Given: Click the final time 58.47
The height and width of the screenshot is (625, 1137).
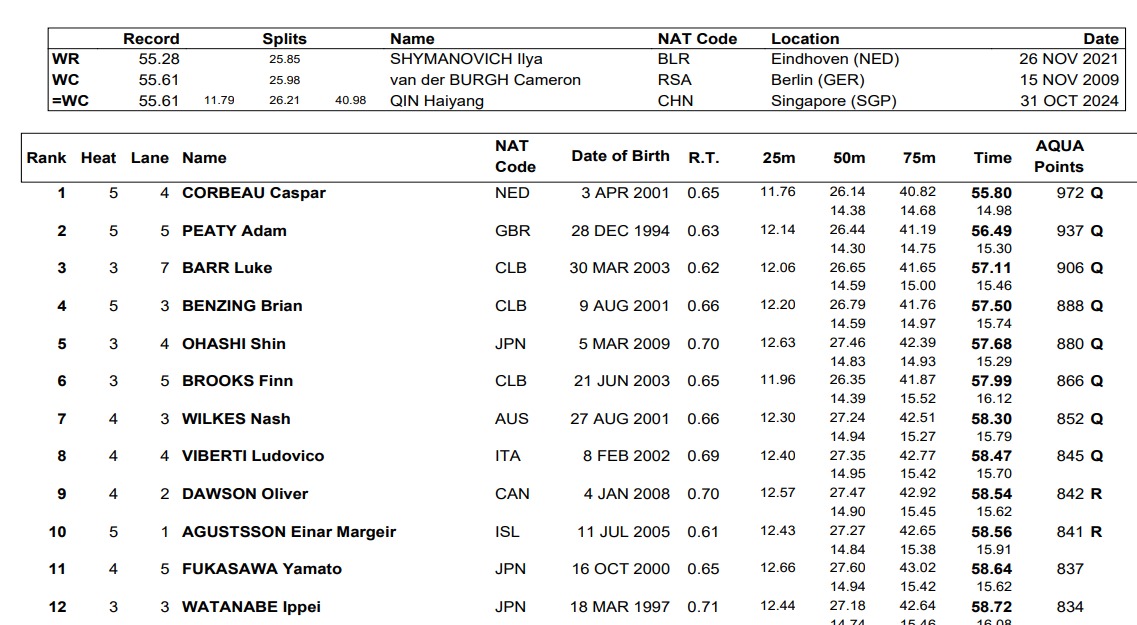Looking at the screenshot, I should click(992, 456).
